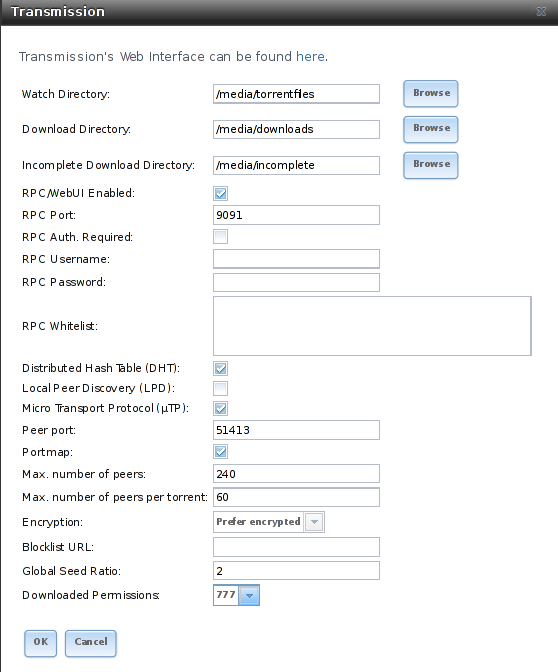Focus the RPC Port field
This screenshot has width=558, height=672.
[296, 215]
